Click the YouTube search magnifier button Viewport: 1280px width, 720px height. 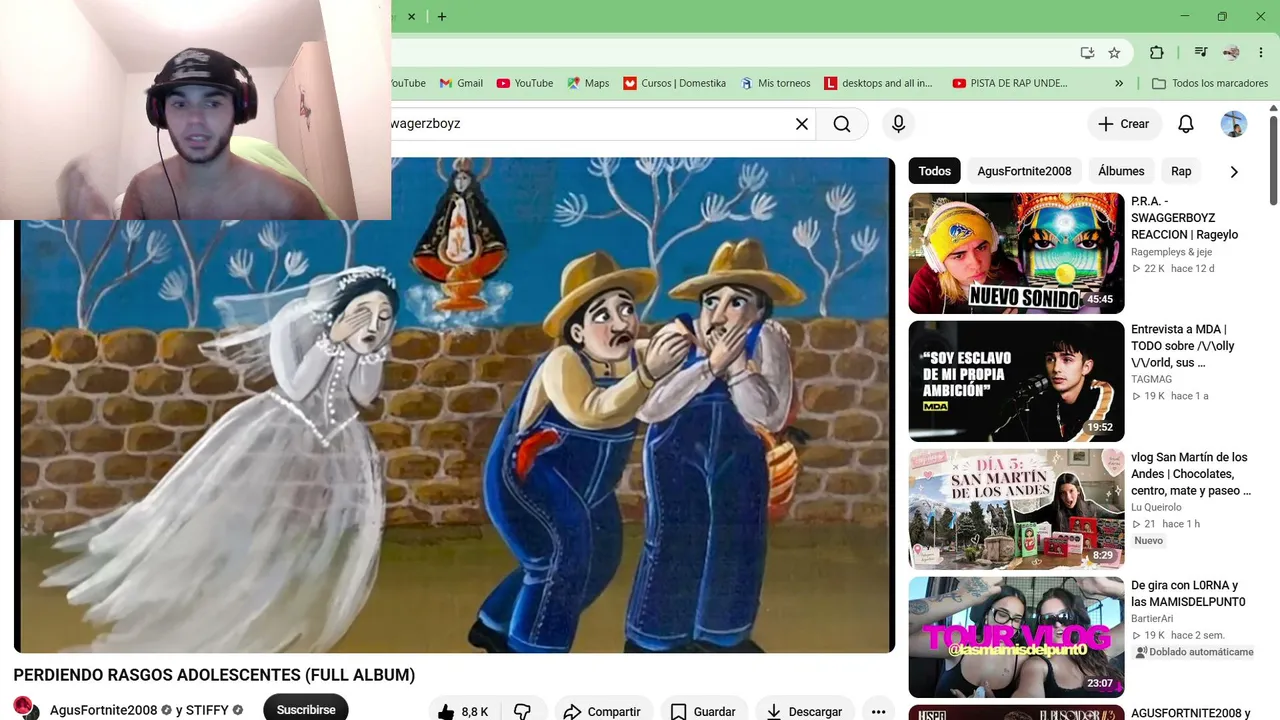tap(842, 124)
